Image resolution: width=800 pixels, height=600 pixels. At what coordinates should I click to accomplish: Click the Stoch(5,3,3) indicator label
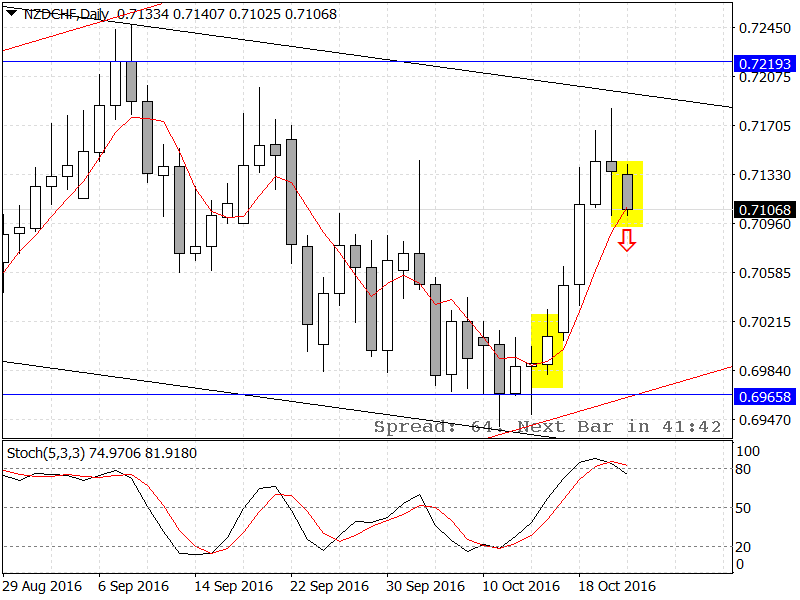46,453
